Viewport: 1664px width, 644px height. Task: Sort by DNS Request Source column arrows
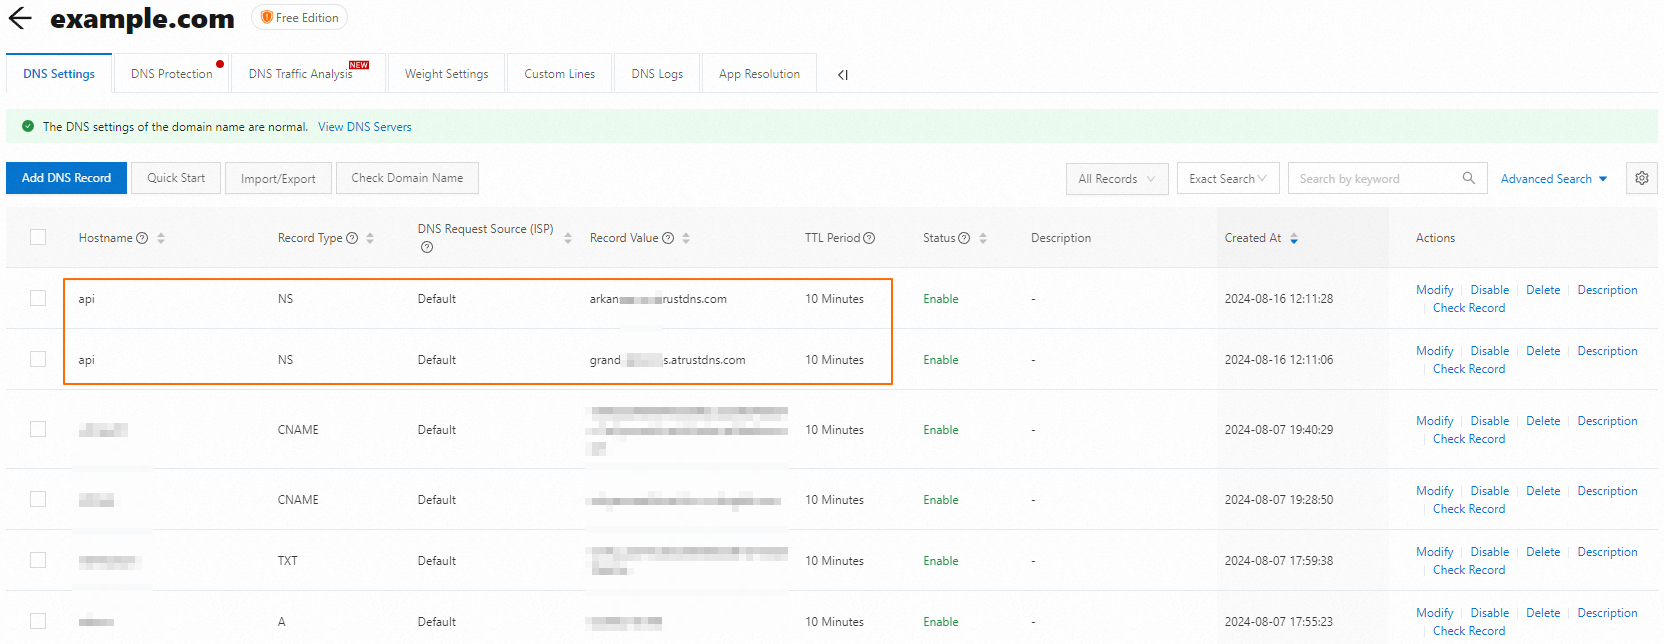(568, 238)
